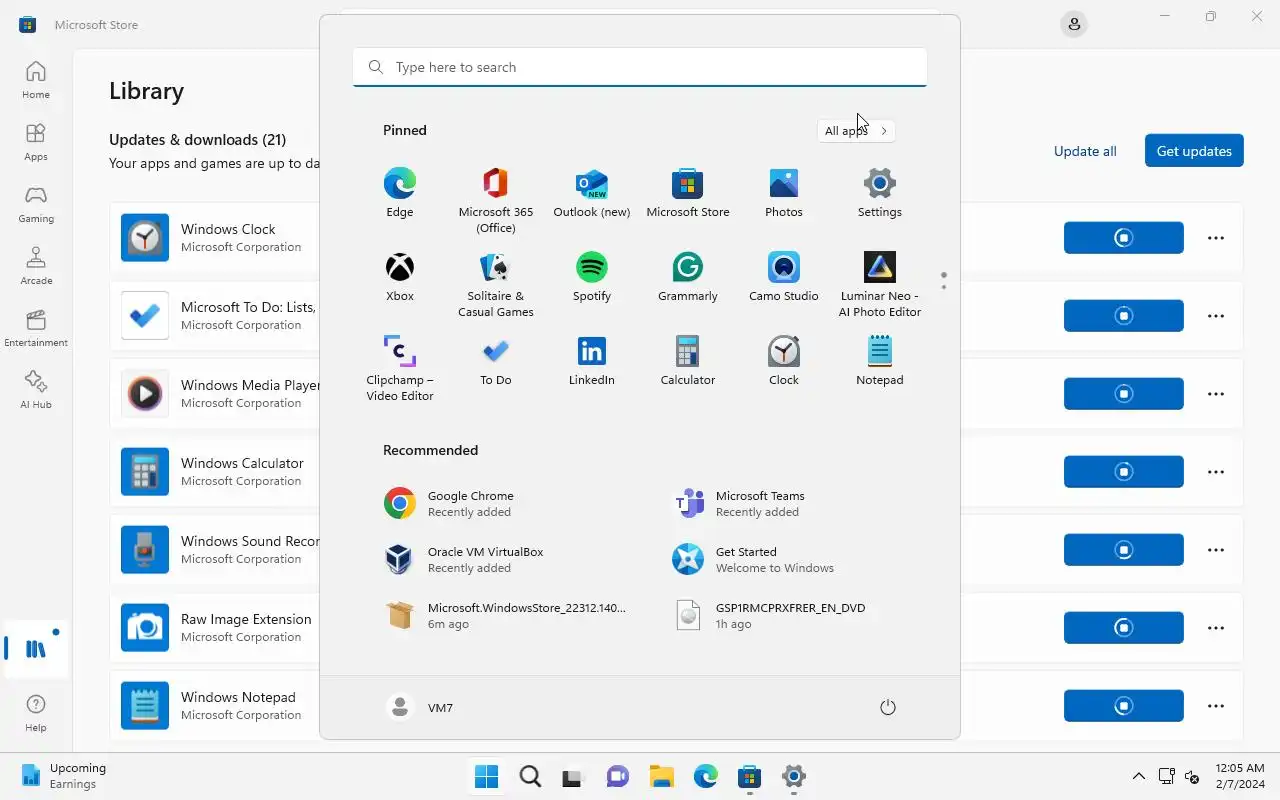Switch to Apps section in Store
Screen dimensions: 1280x800
pyautogui.click(x=36, y=142)
